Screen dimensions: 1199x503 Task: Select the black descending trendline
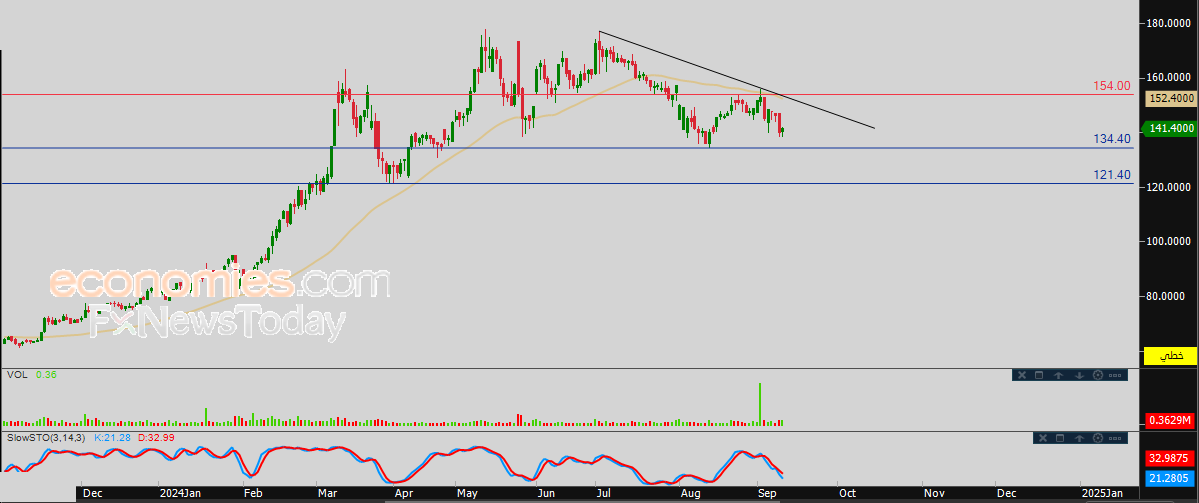736,80
